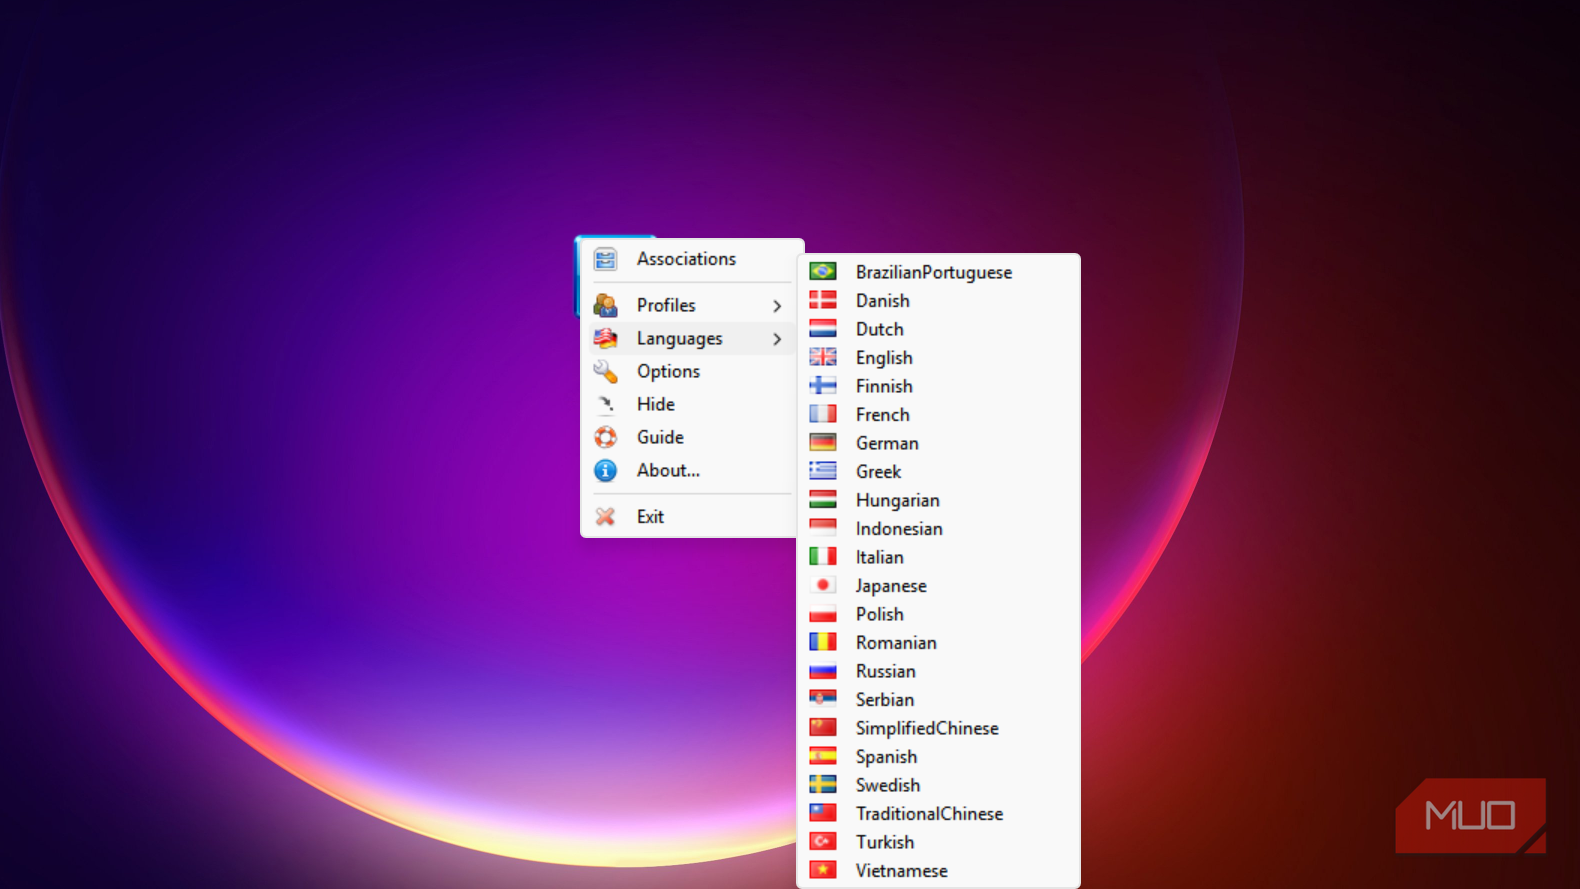Click the Options wrench icon
Image resolution: width=1580 pixels, height=889 pixels.
pos(605,371)
